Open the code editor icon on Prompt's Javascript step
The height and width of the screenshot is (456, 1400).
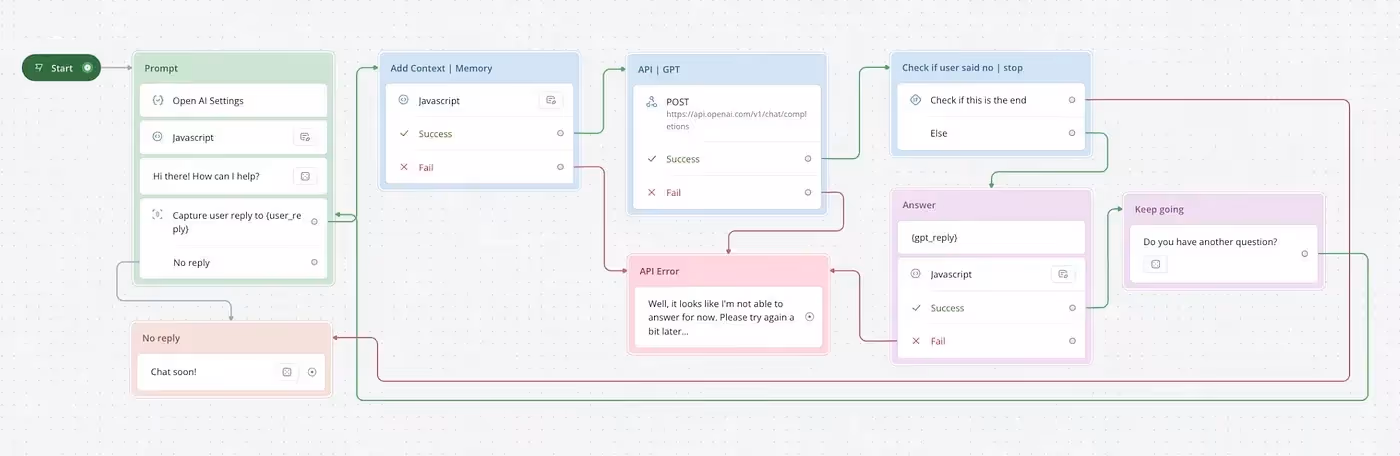tap(305, 138)
